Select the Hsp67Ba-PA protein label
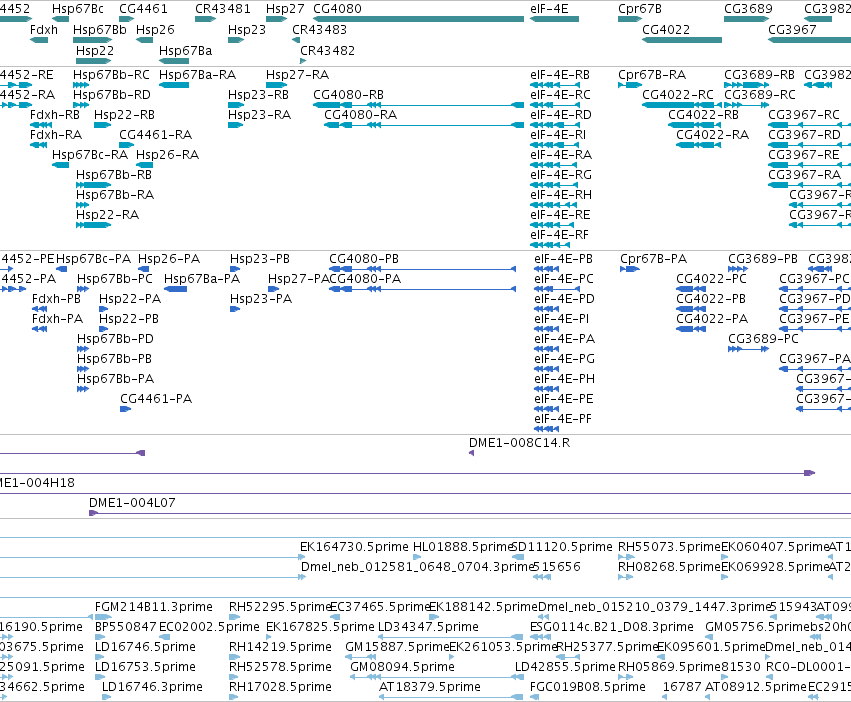851x702 pixels. (x=202, y=279)
